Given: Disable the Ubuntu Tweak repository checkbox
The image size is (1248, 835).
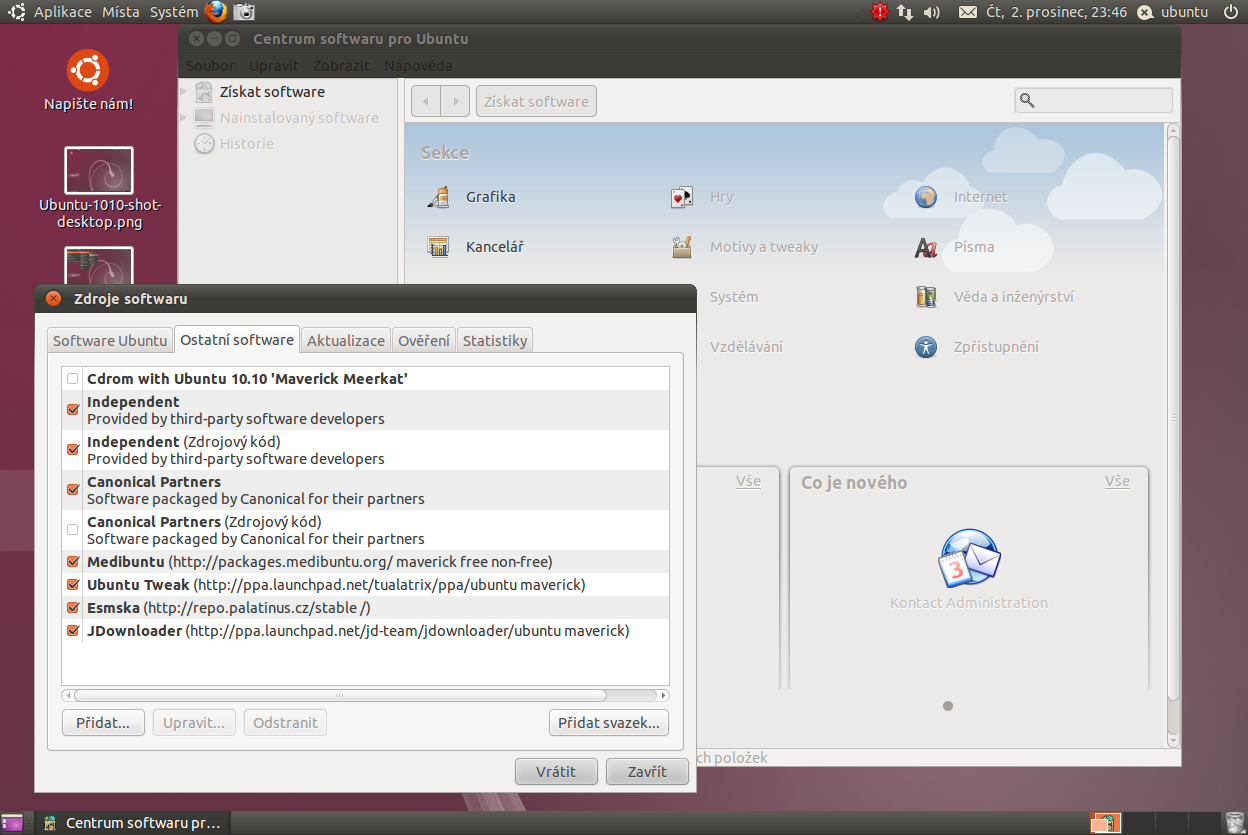Looking at the screenshot, I should [x=72, y=585].
